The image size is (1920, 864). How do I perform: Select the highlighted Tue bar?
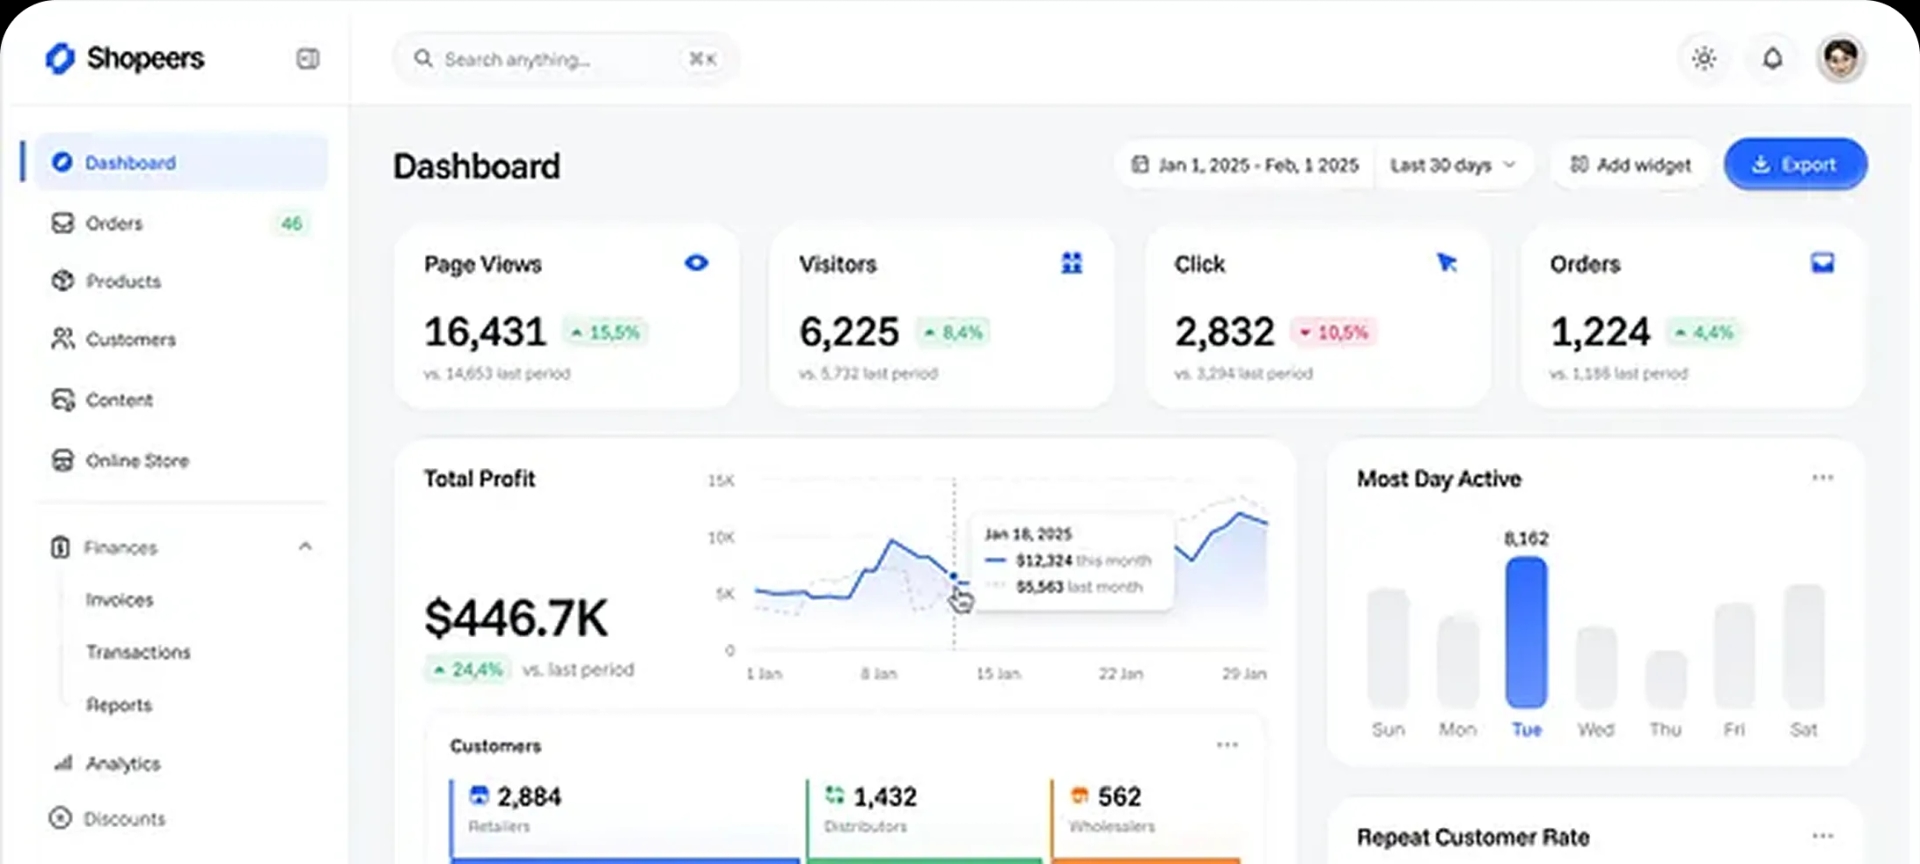click(1526, 632)
